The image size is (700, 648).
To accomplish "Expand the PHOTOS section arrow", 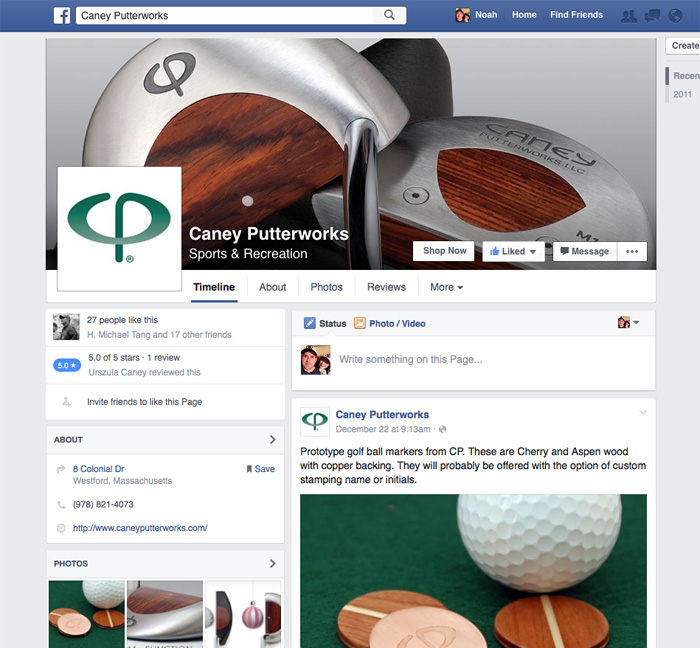I will [x=273, y=564].
